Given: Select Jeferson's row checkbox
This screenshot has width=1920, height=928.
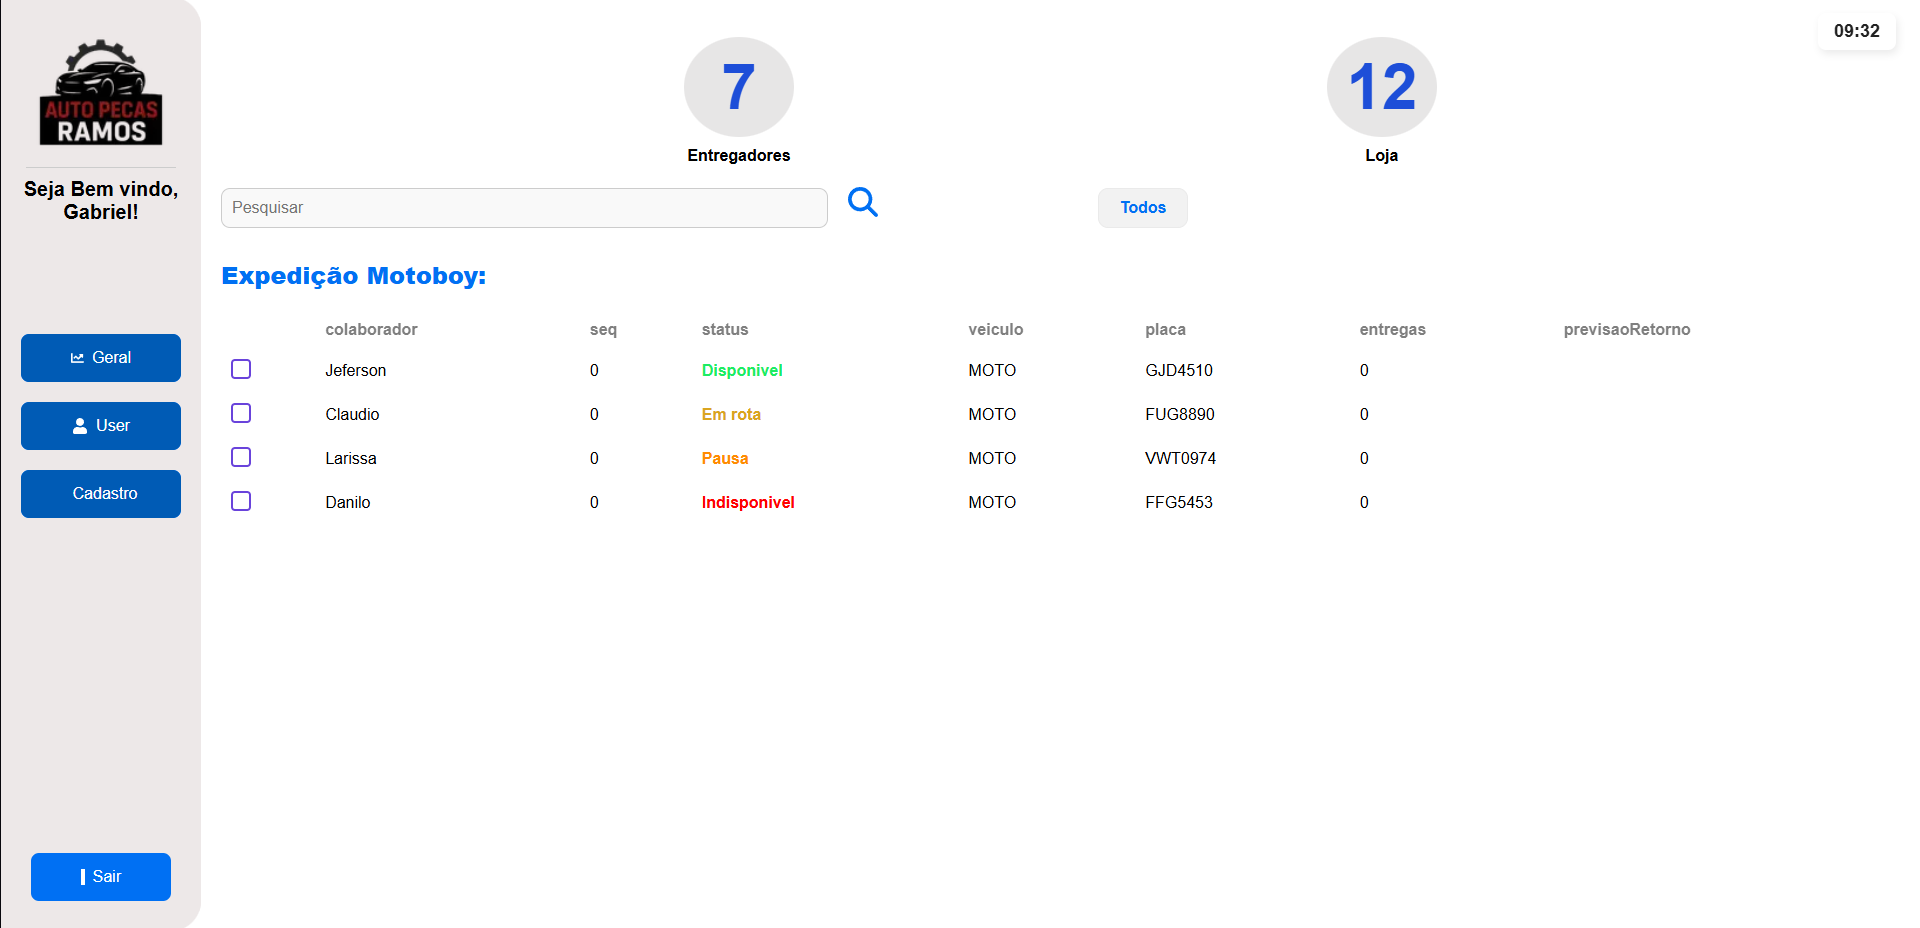Looking at the screenshot, I should [241, 369].
